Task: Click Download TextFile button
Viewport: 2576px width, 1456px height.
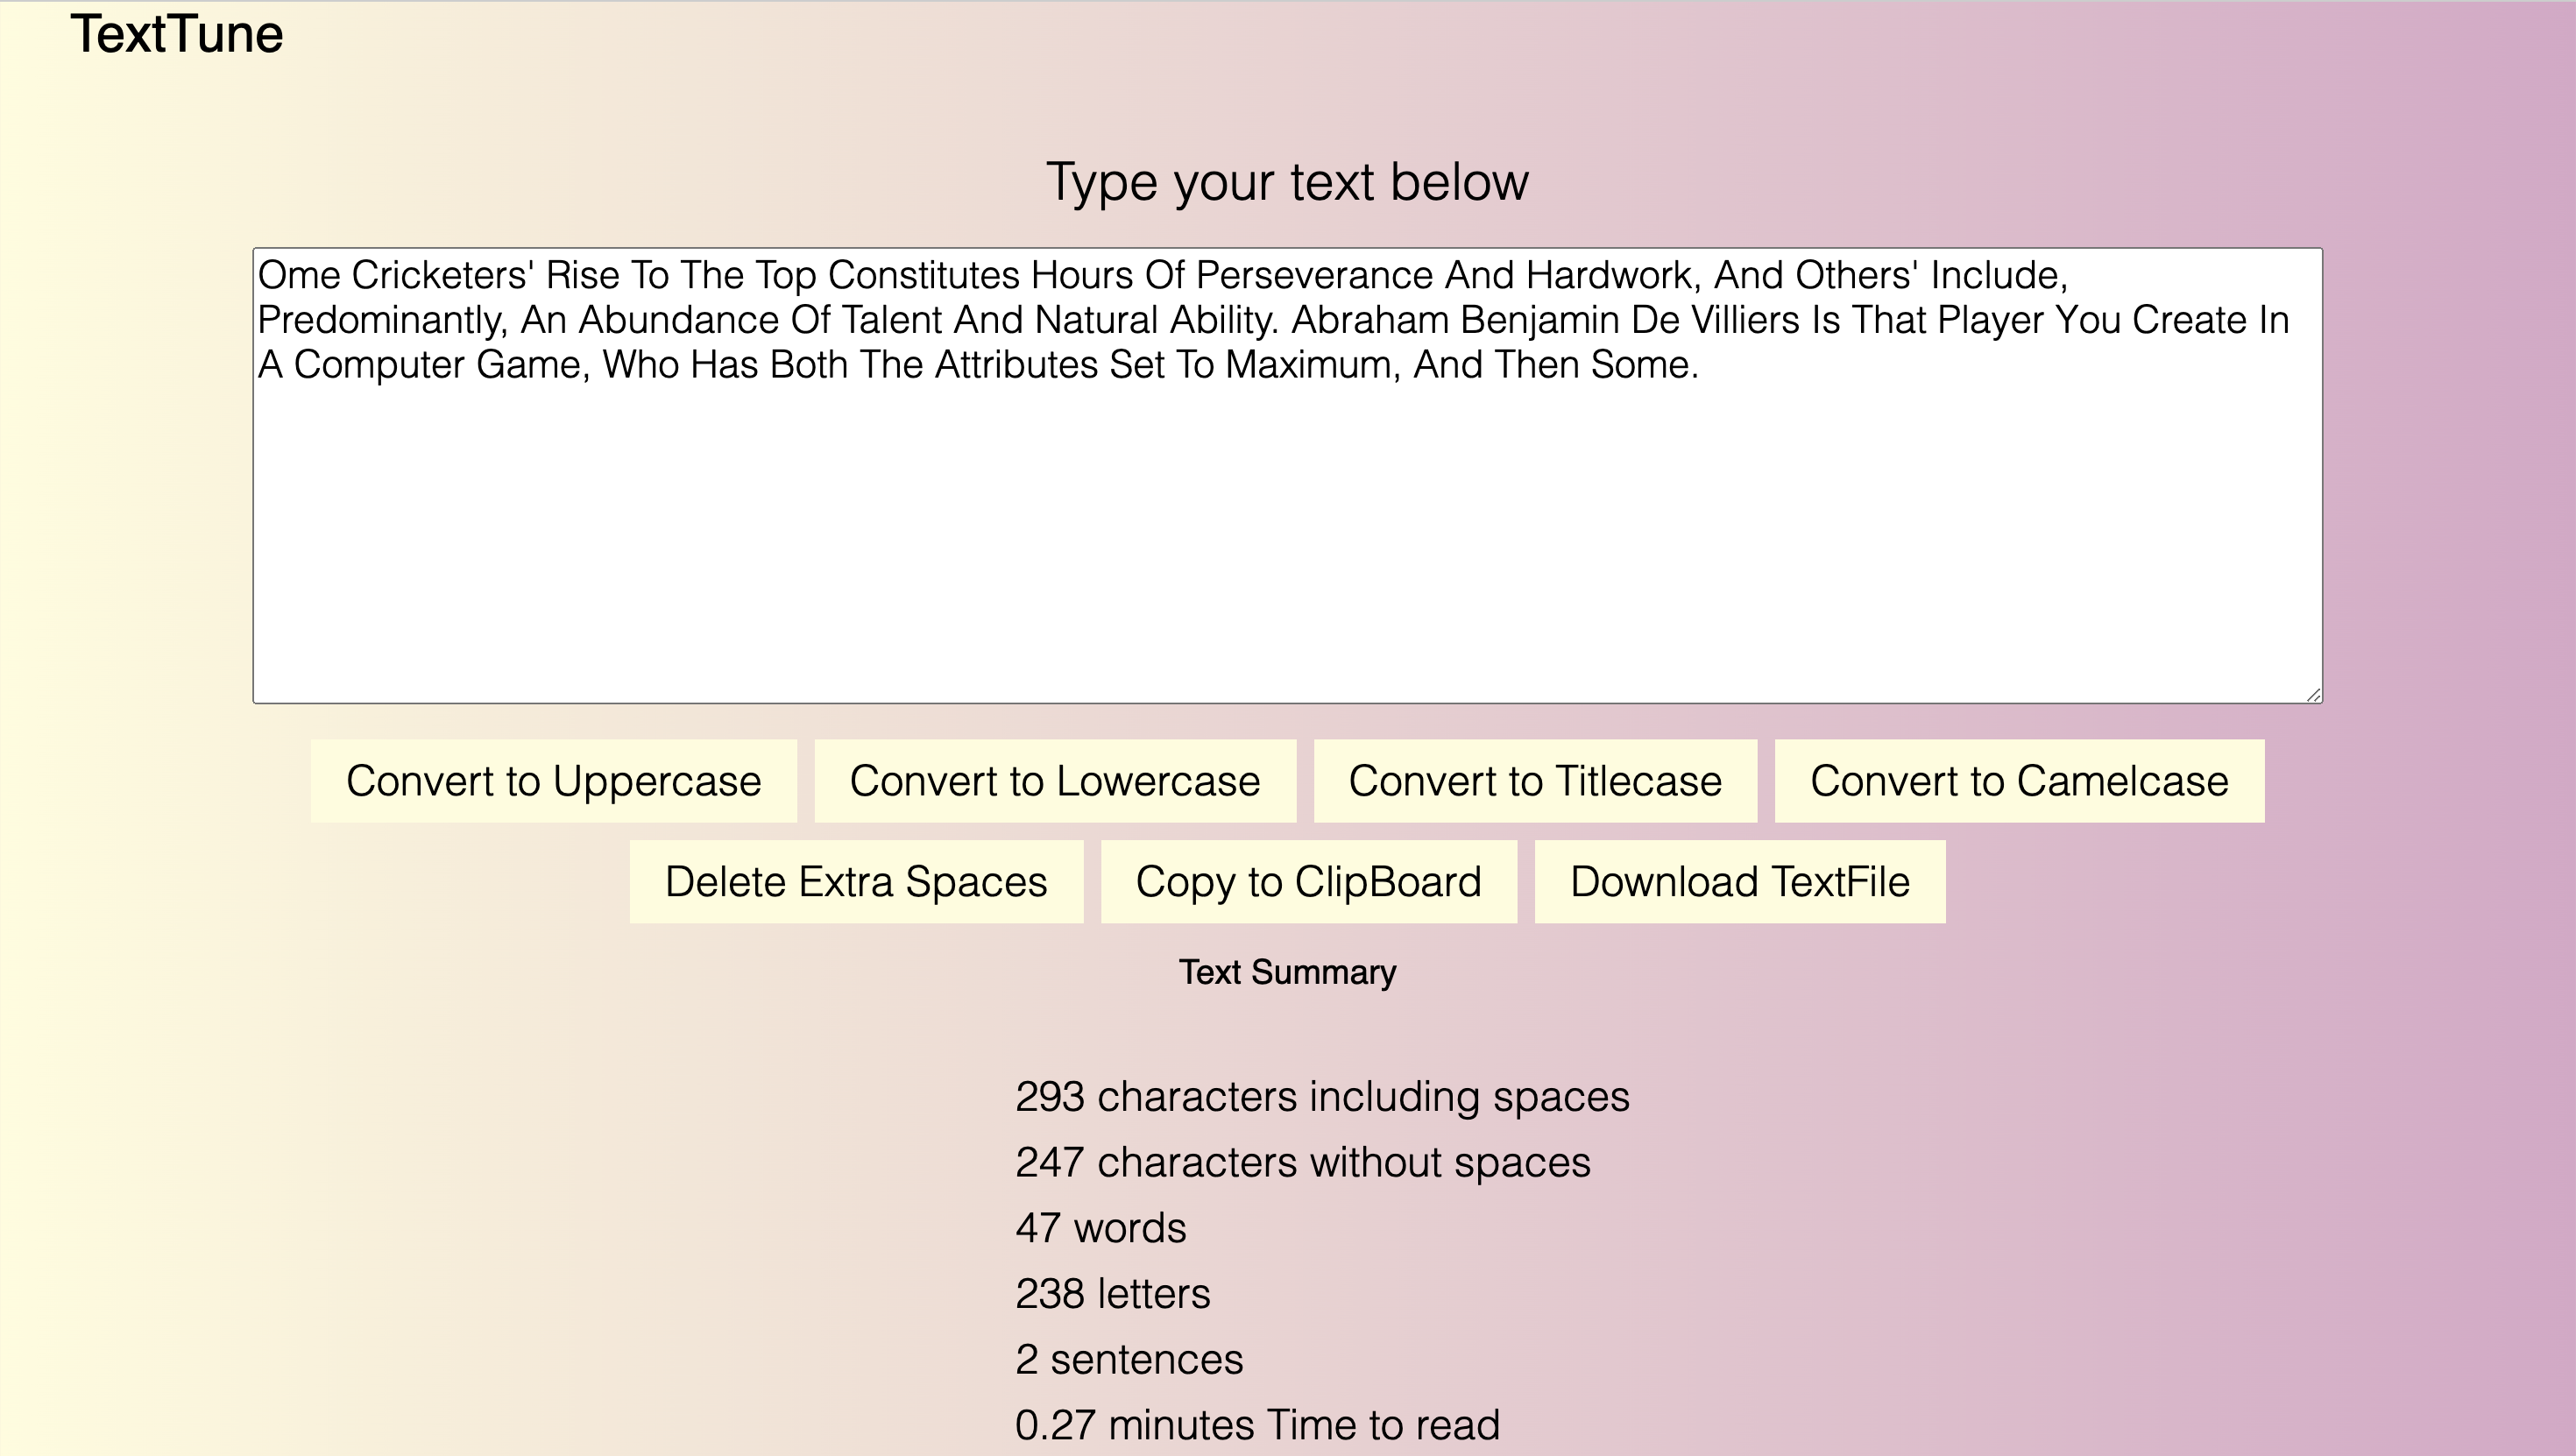Action: click(x=1739, y=882)
